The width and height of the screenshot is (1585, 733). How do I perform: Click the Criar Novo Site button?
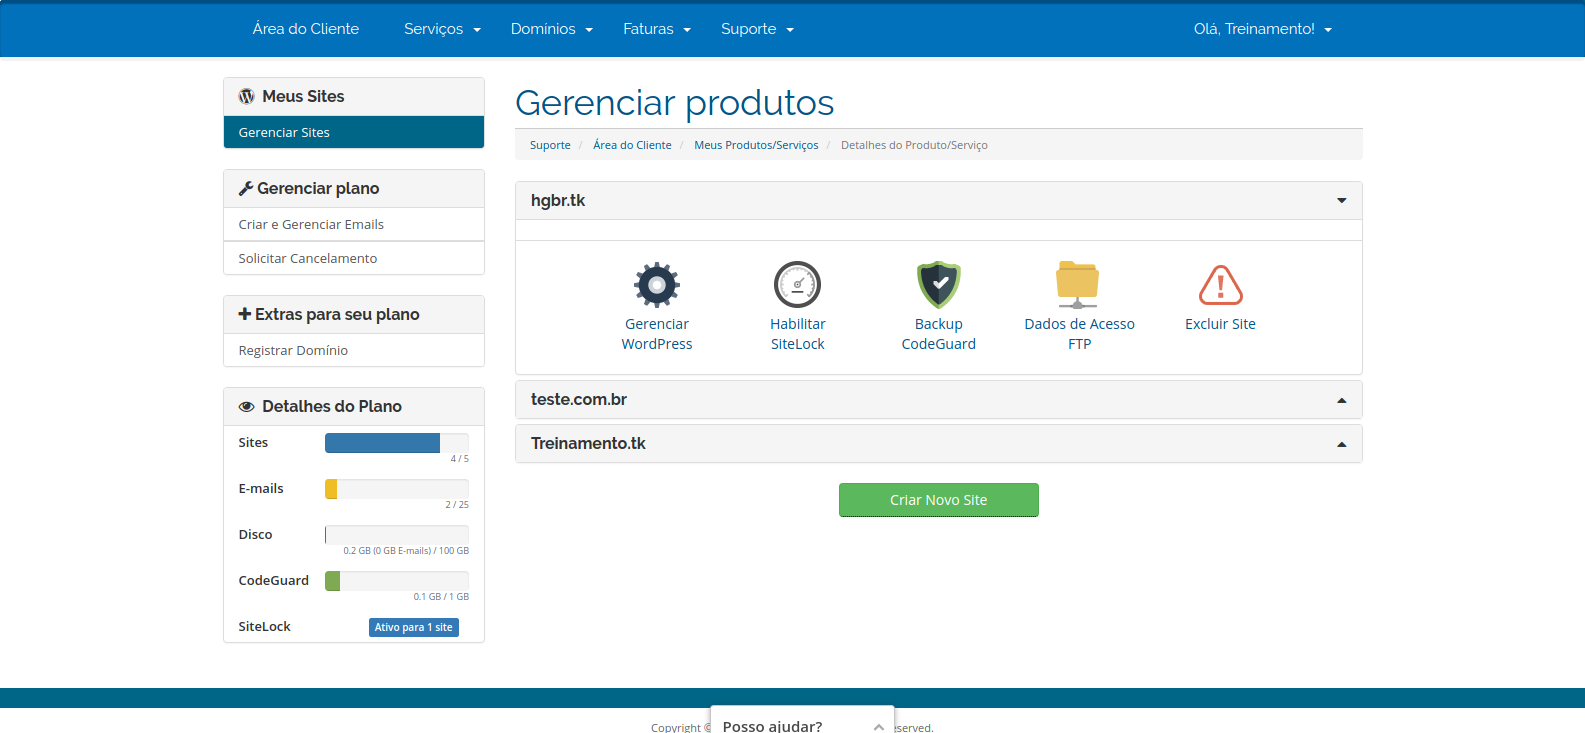pyautogui.click(x=938, y=500)
